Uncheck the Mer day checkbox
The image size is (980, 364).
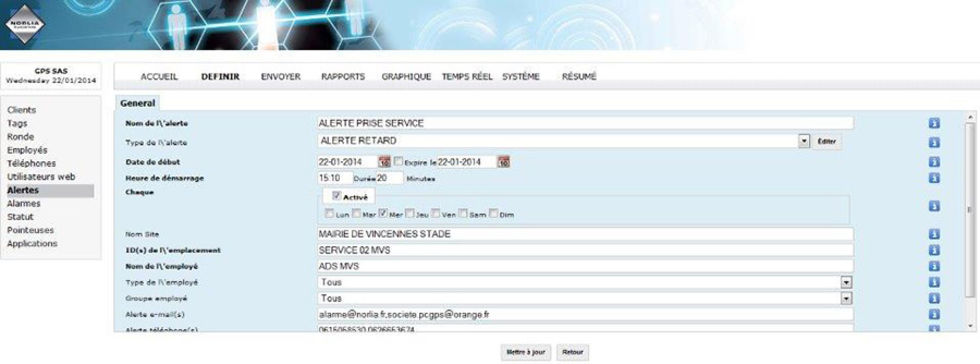383,214
